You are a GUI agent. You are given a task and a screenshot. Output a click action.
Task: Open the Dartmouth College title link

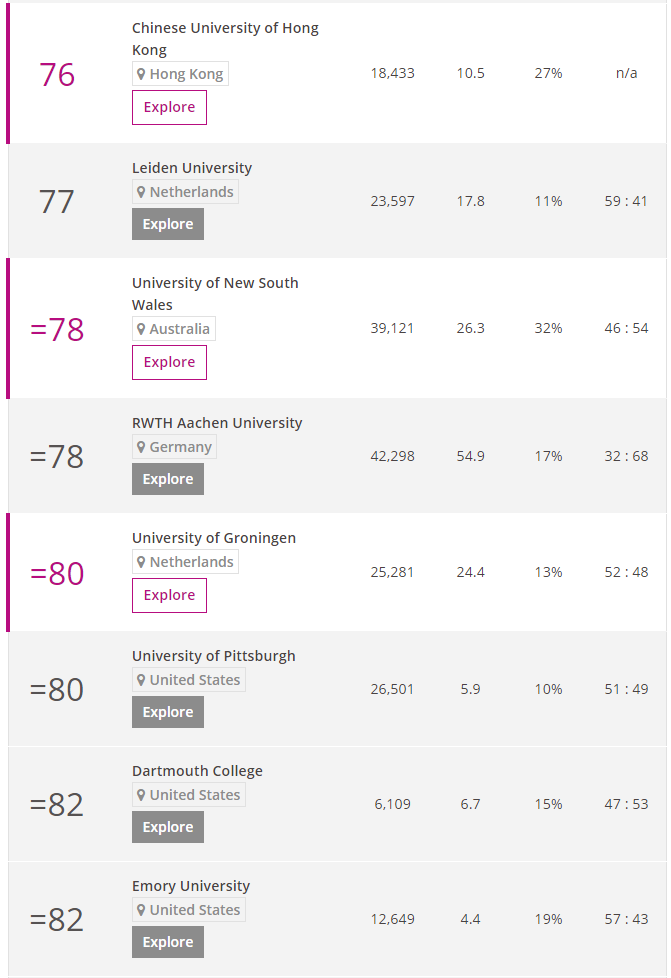[197, 771]
